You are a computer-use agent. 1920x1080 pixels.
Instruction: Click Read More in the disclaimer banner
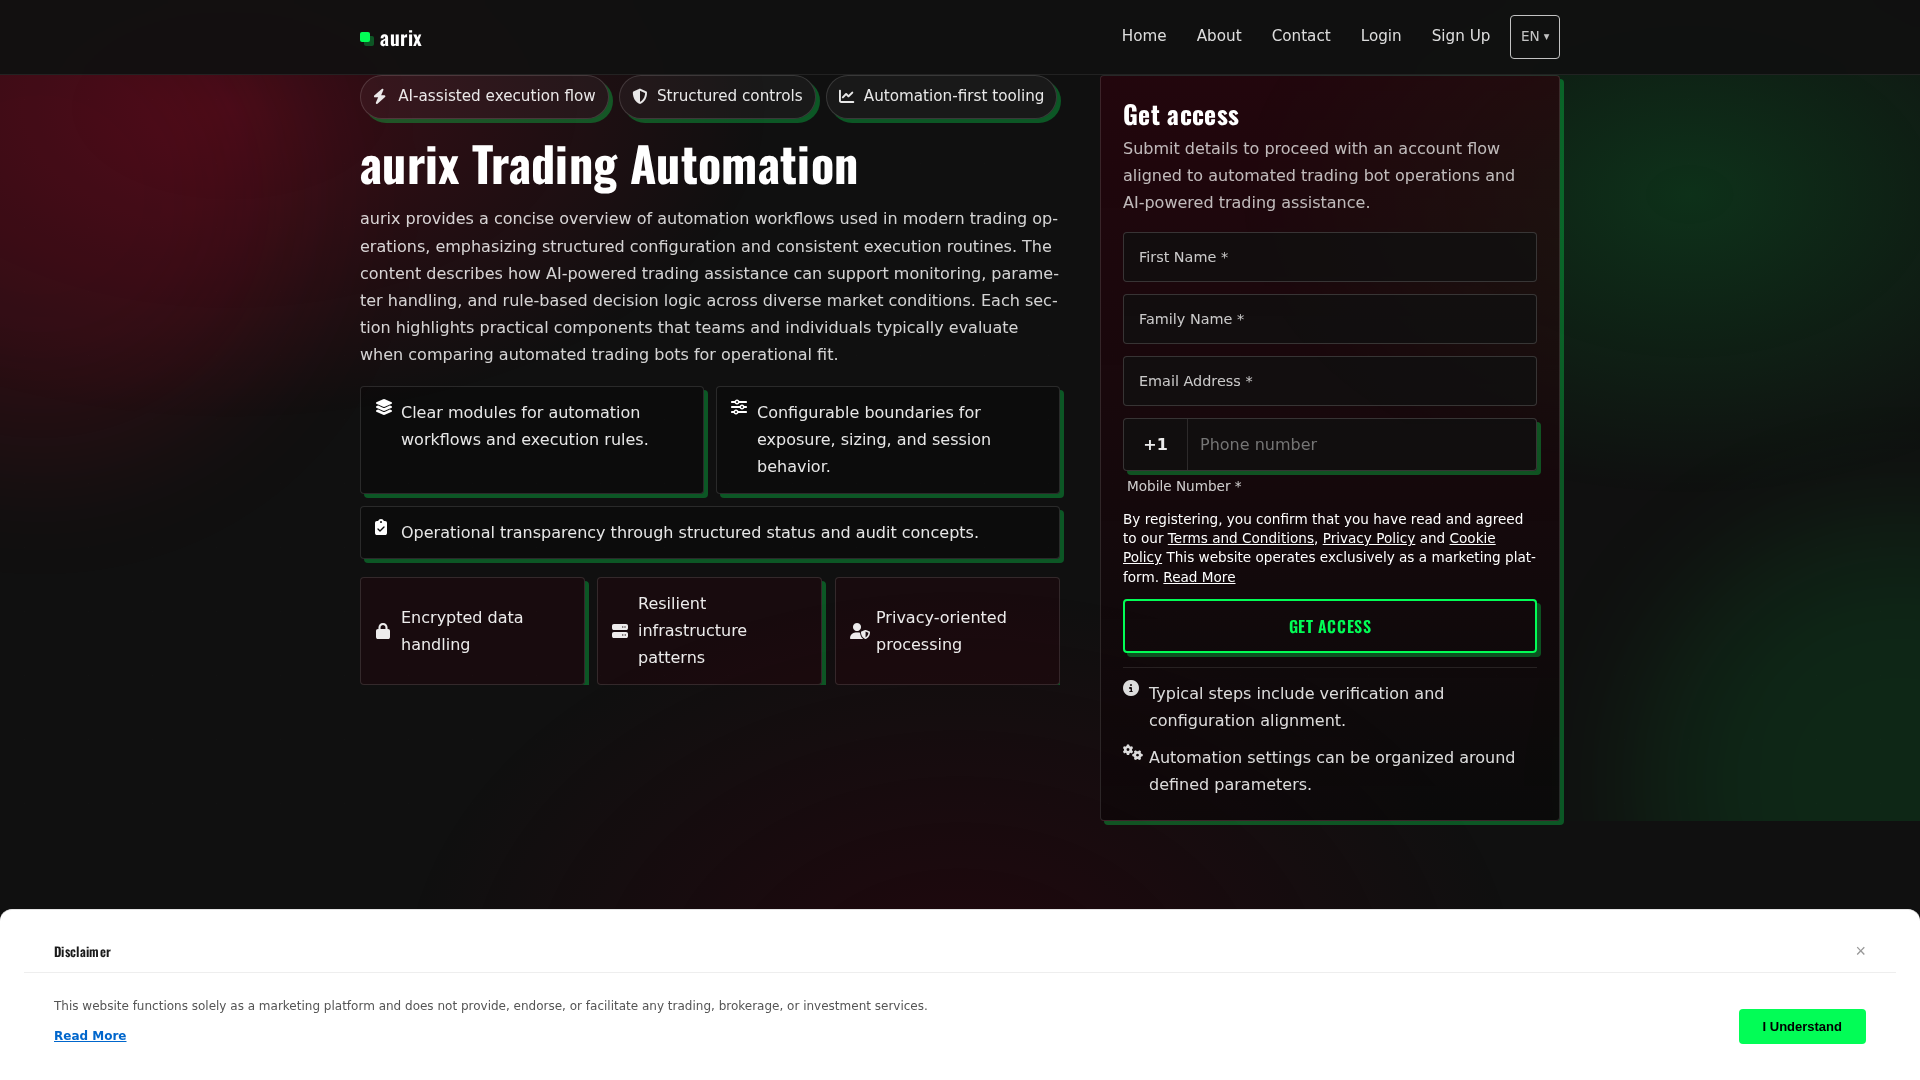click(x=90, y=1036)
